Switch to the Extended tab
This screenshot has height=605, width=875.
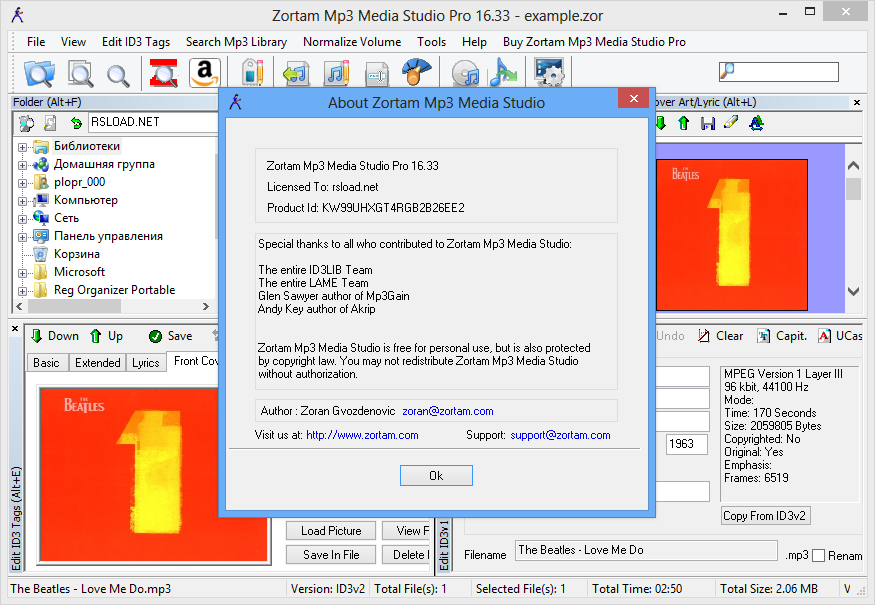[x=98, y=363]
